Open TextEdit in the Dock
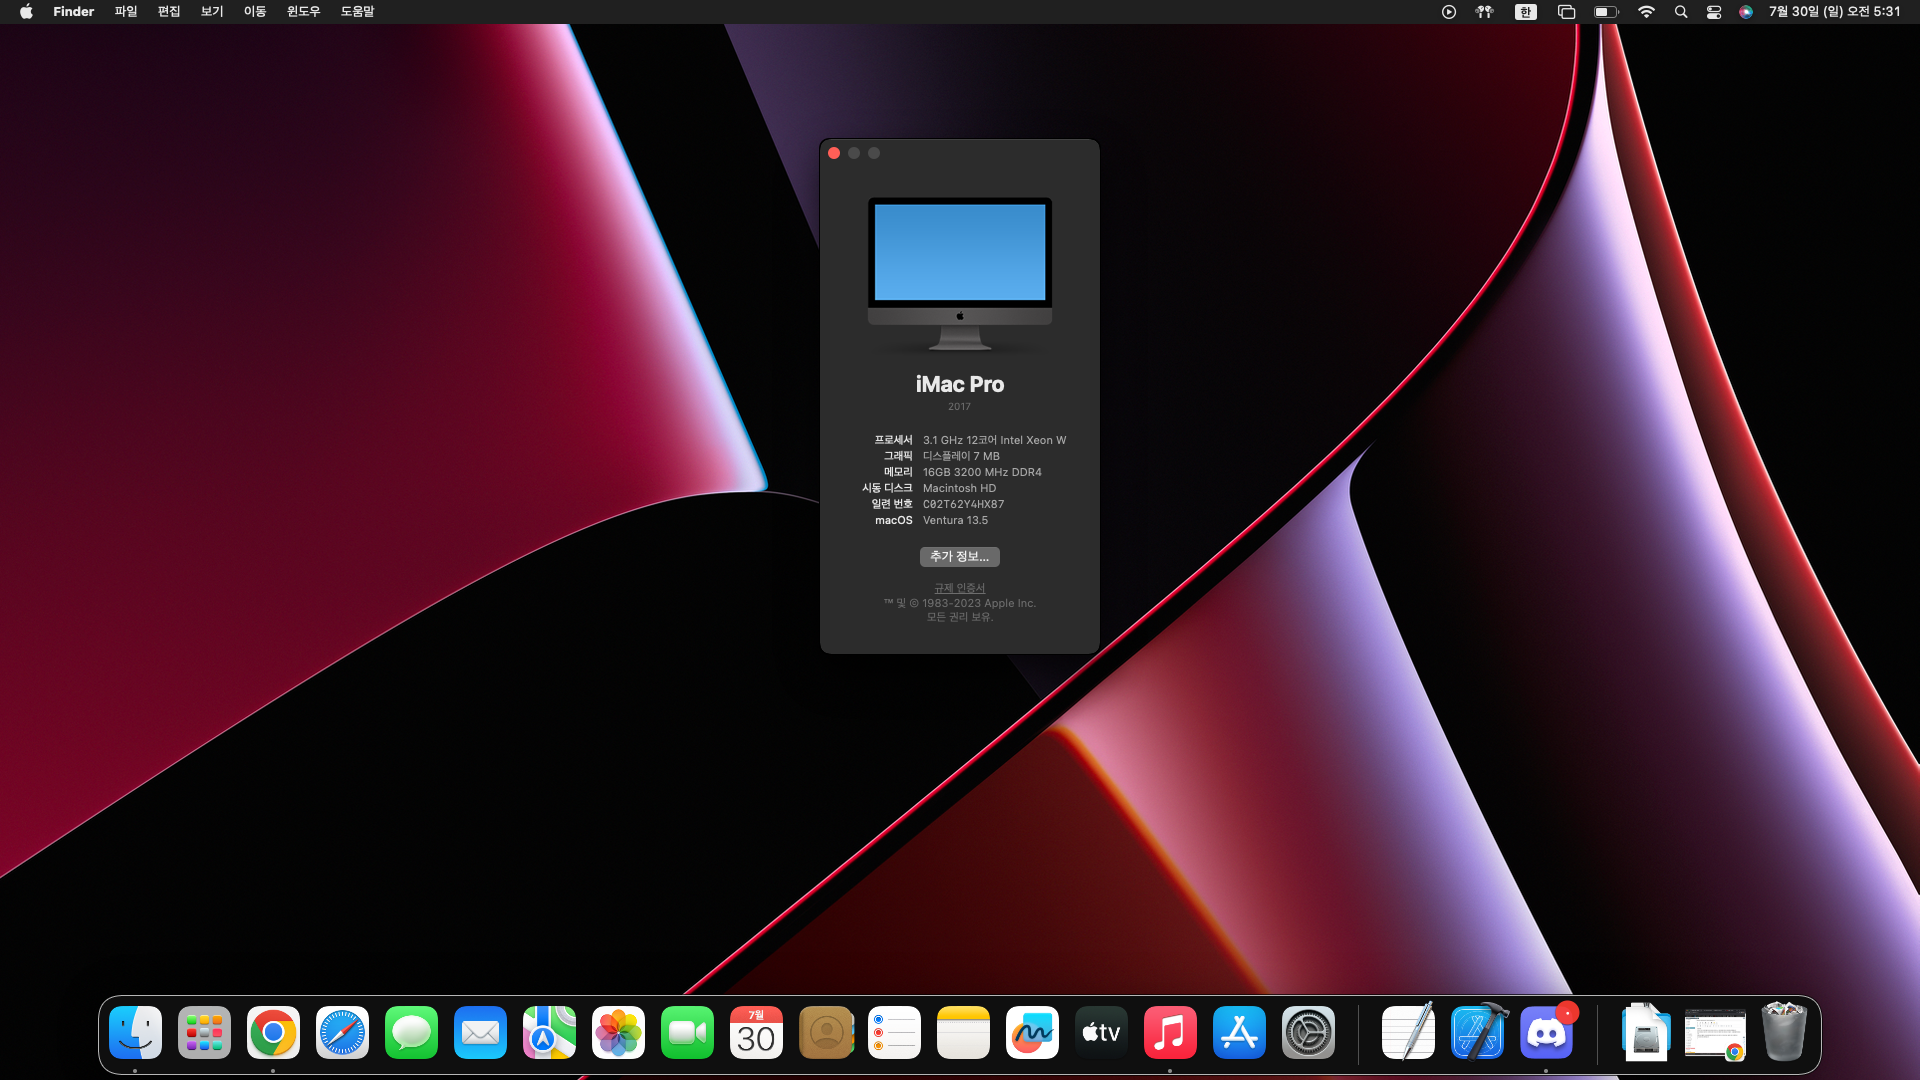This screenshot has height=1080, width=1920. 1408,1033
